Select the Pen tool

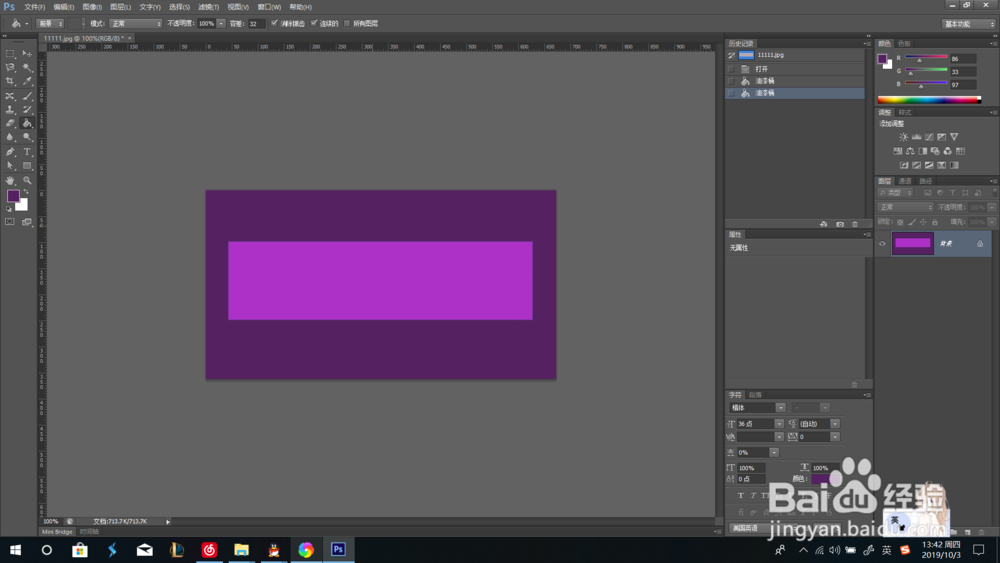tap(10, 152)
